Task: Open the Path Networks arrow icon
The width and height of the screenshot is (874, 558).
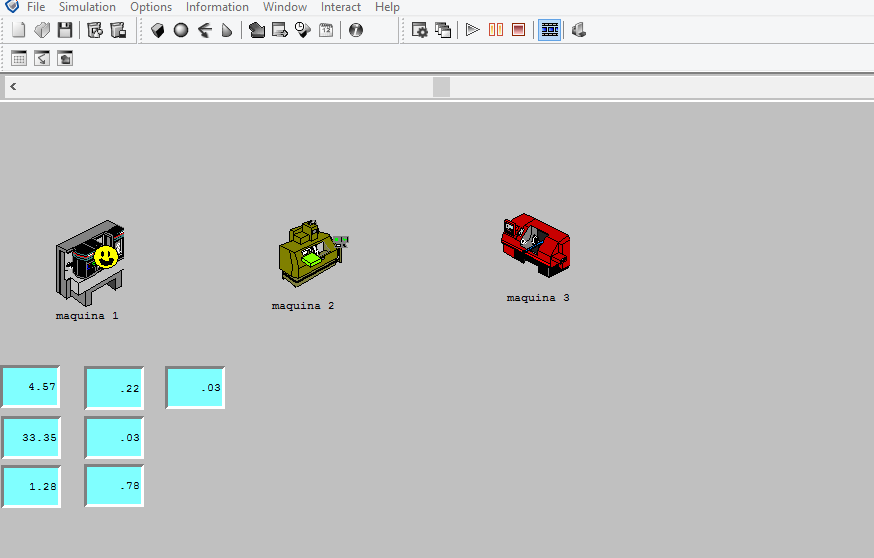Action: [204, 30]
